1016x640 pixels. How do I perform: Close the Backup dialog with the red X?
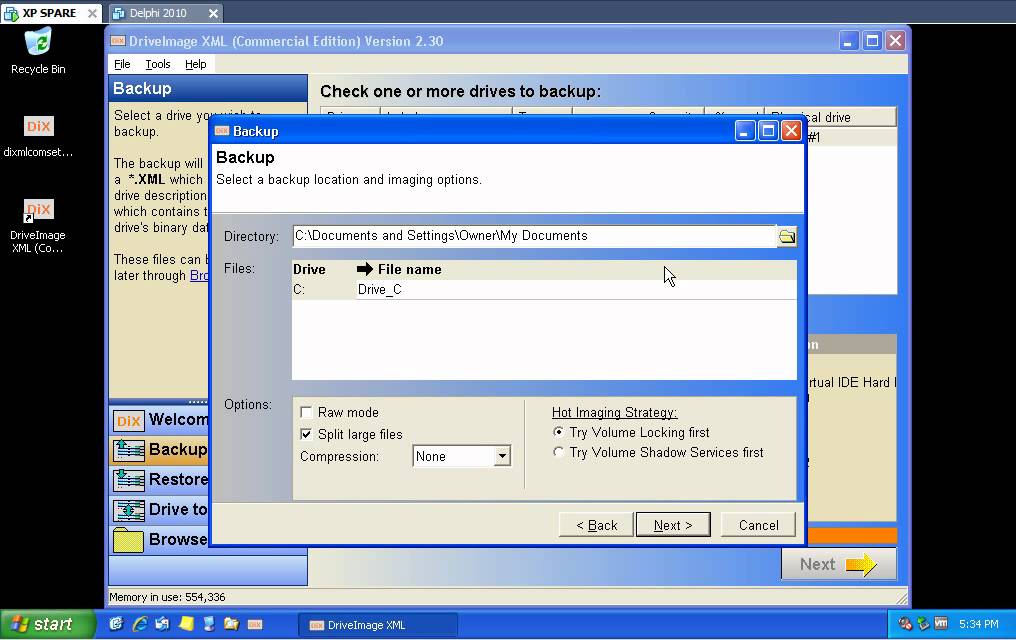pyautogui.click(x=791, y=131)
